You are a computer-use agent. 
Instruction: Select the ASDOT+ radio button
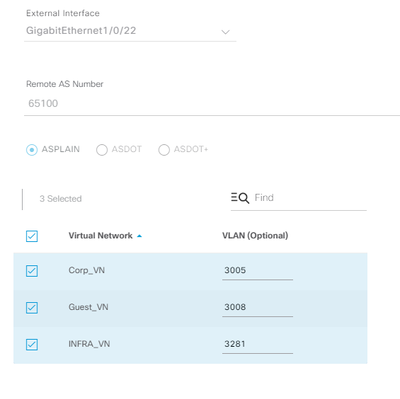pos(164,150)
